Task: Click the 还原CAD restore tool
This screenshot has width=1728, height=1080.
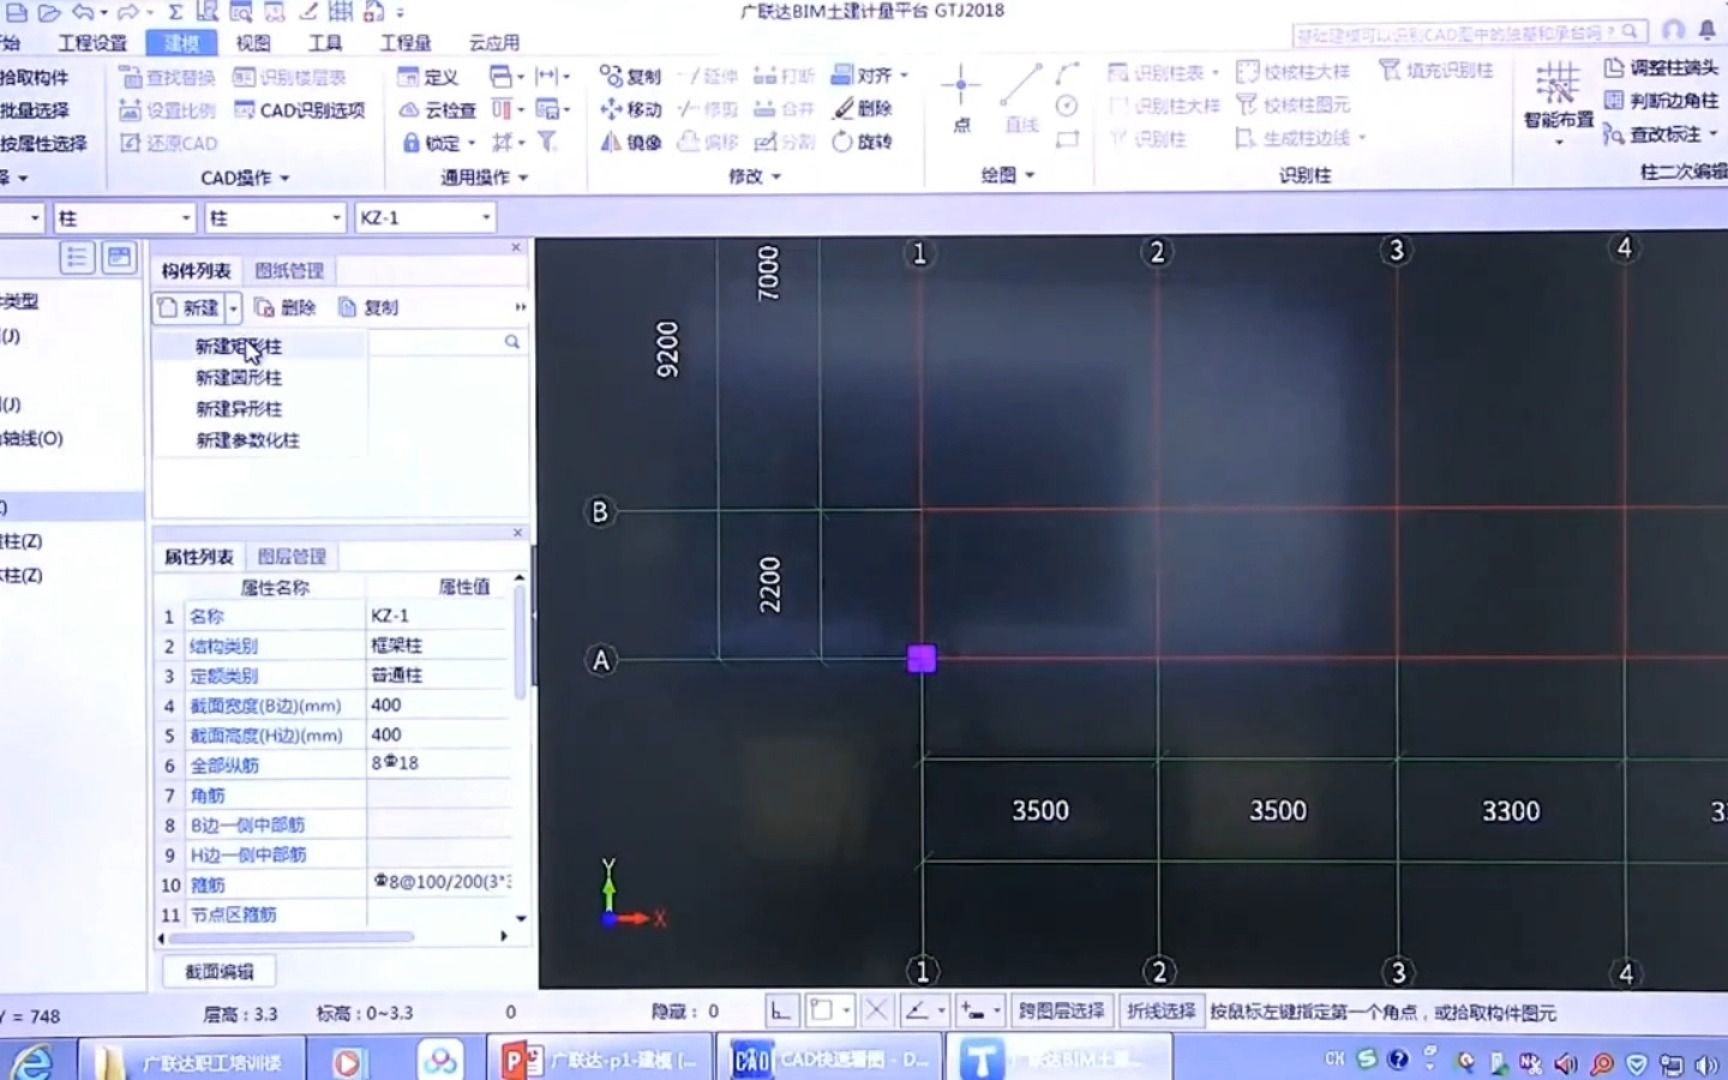Action: pyautogui.click(x=168, y=143)
